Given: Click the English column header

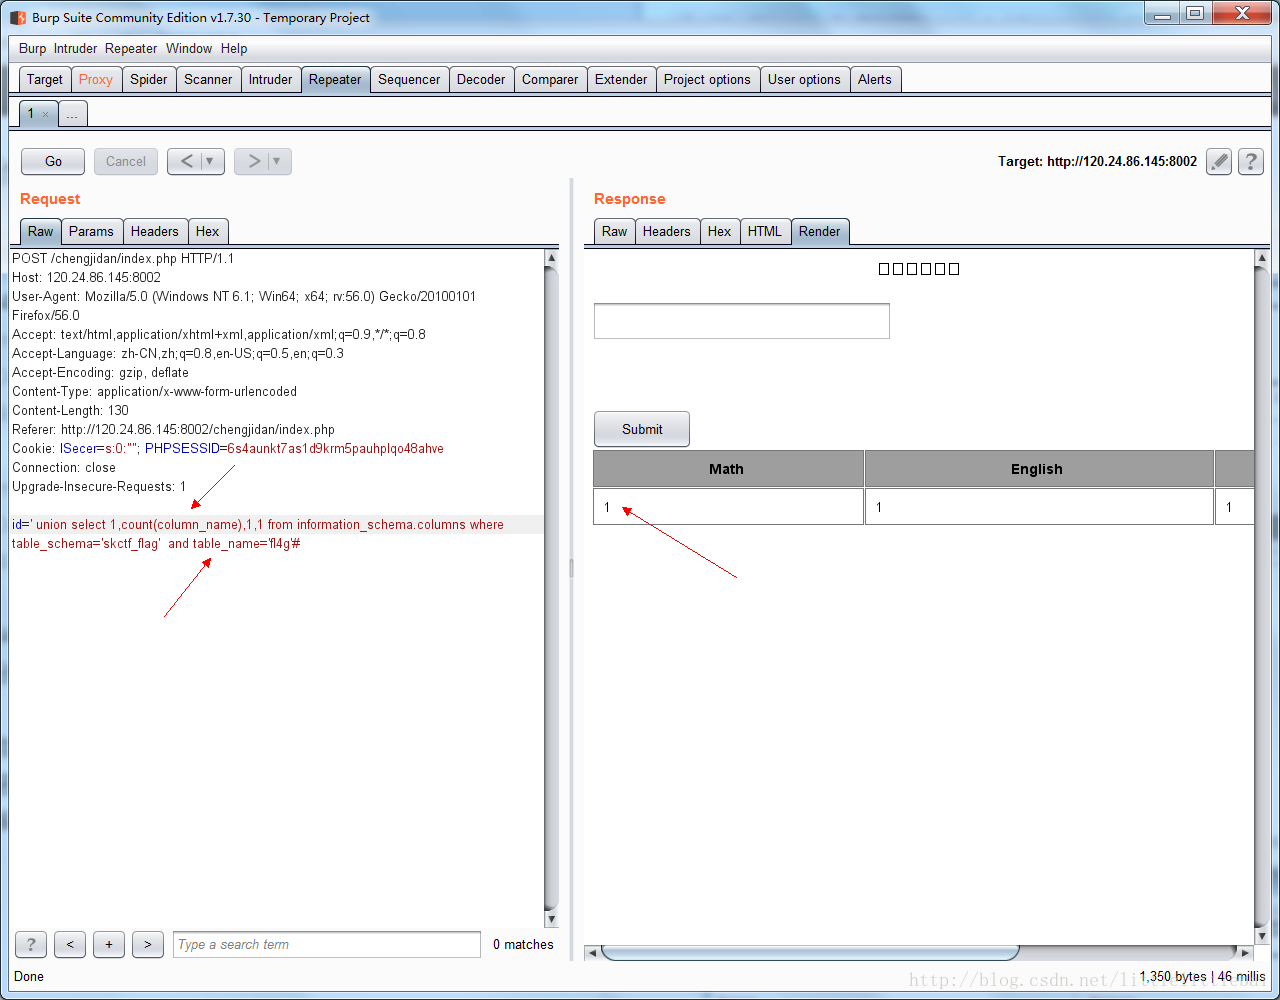Looking at the screenshot, I should (1039, 469).
